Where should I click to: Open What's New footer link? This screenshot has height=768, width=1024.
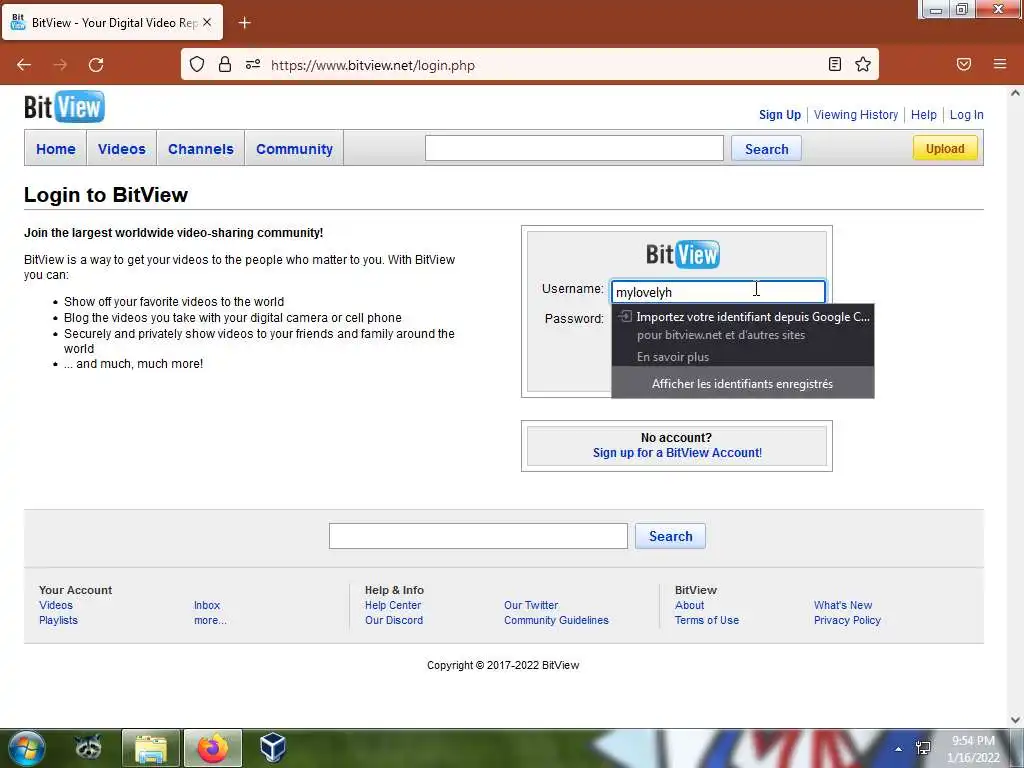point(842,605)
